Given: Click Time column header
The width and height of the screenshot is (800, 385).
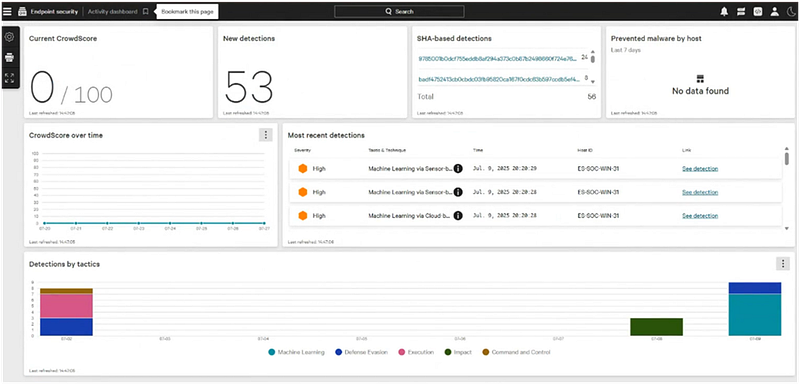Looking at the screenshot, I should tap(478, 150).
